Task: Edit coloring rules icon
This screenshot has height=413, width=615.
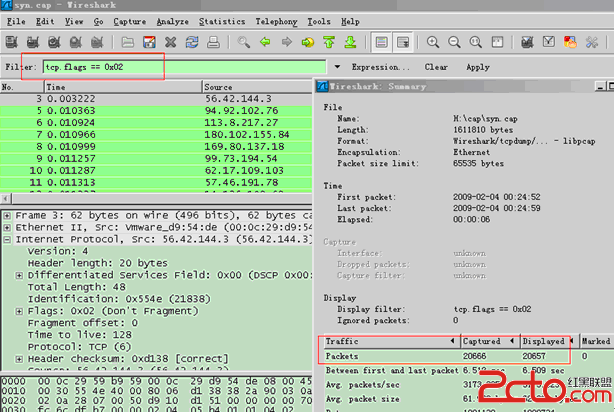Action: (570, 42)
